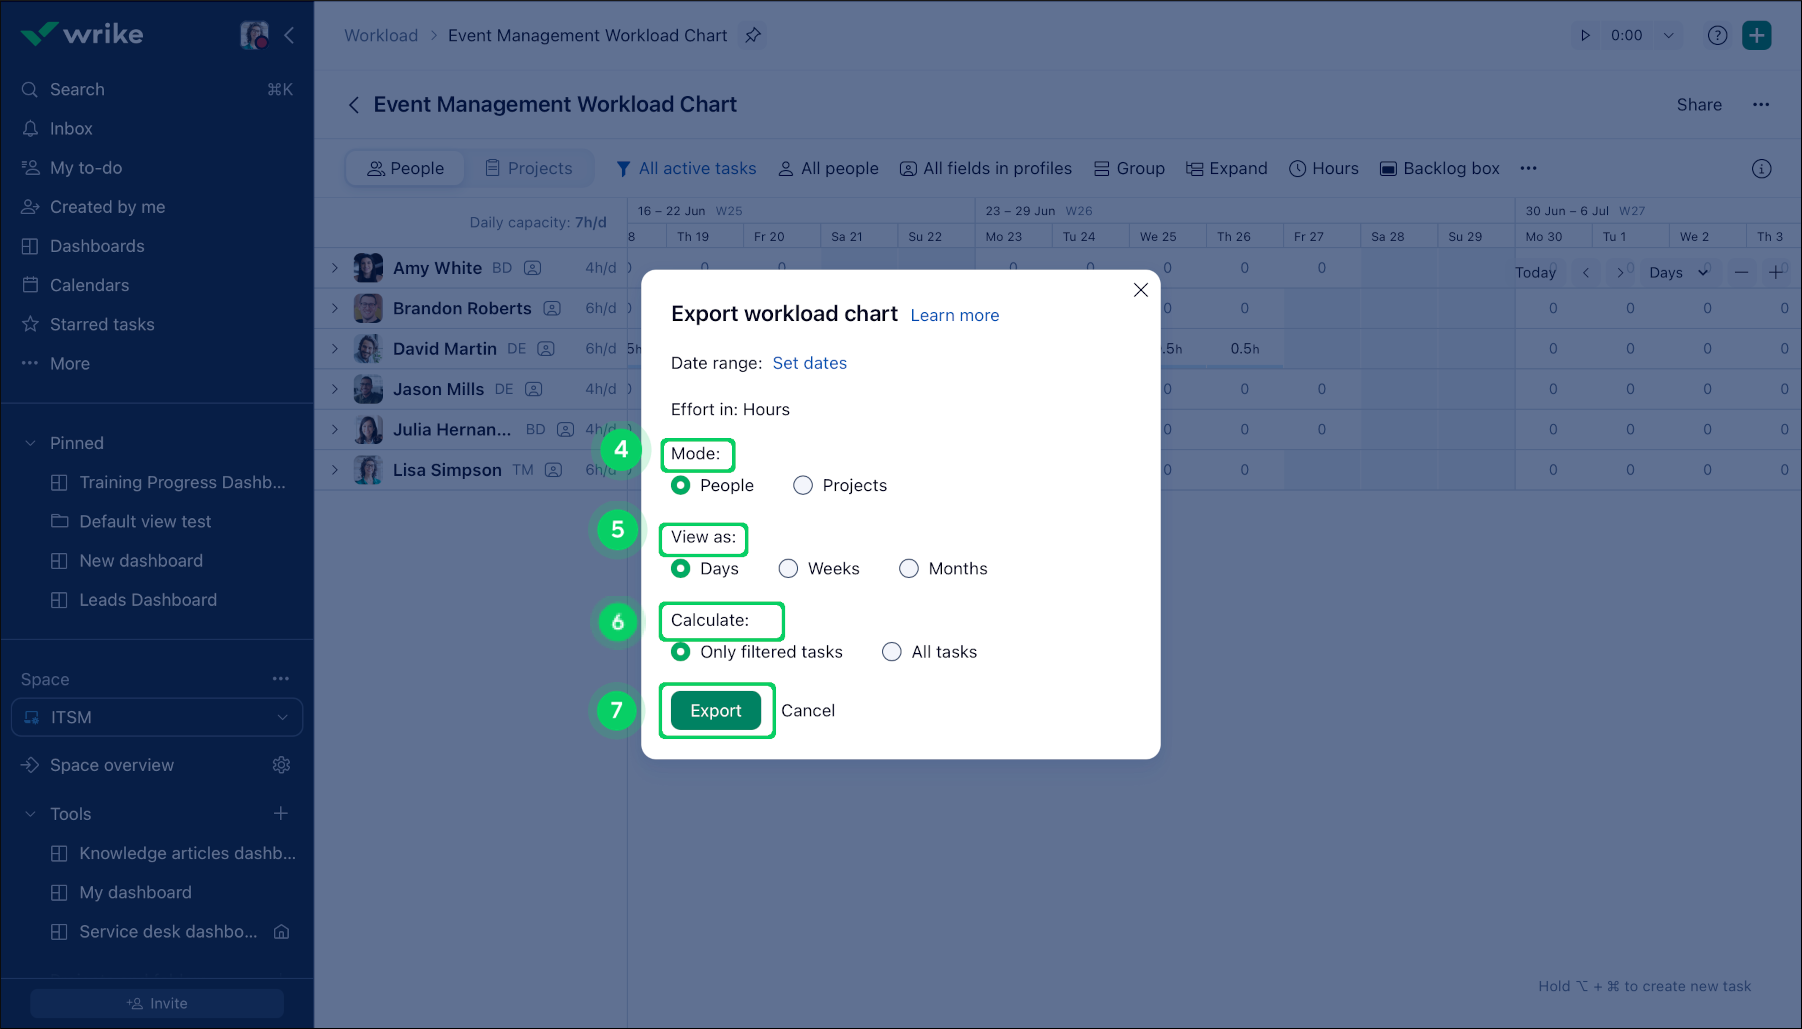Select All tasks under Calculate

(x=891, y=651)
